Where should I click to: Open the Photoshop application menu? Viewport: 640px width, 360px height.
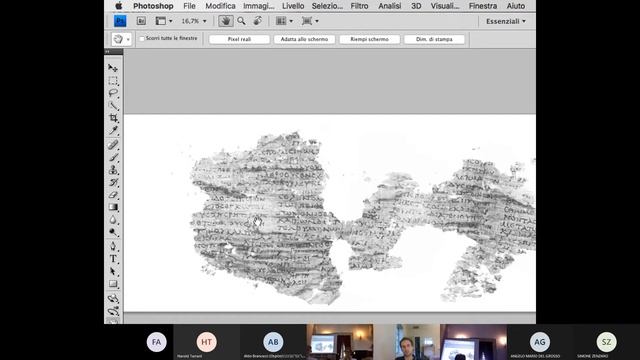tap(153, 6)
